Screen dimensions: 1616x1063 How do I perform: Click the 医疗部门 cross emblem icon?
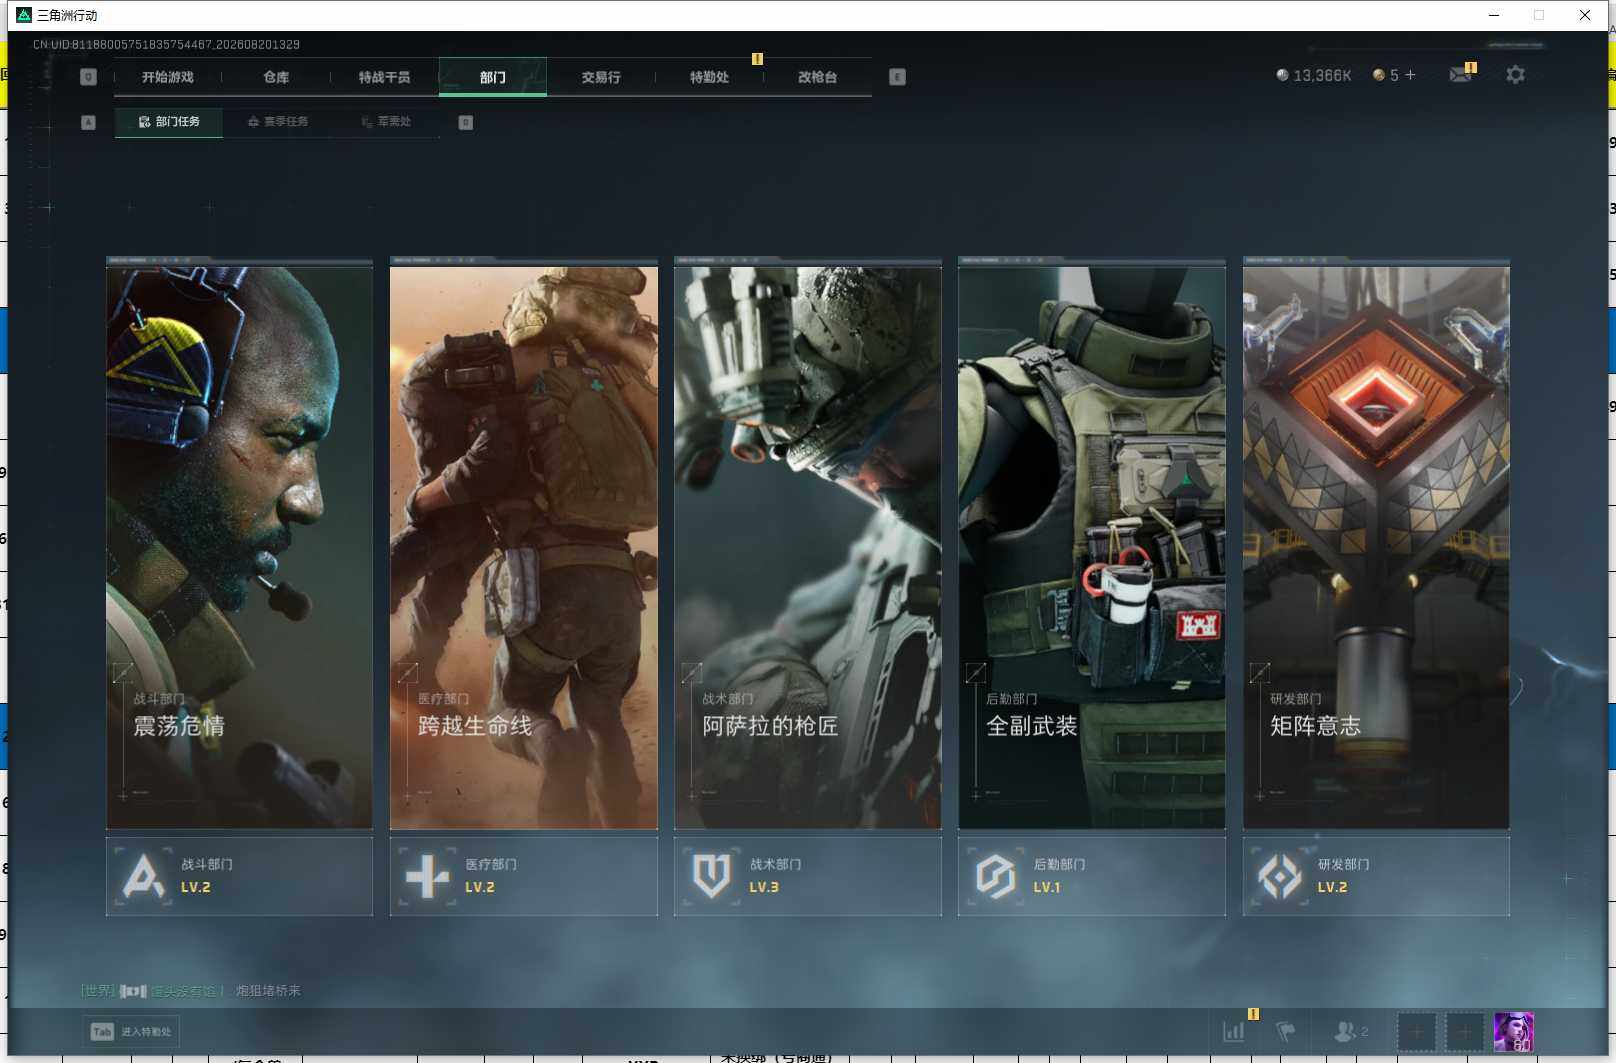[427, 876]
